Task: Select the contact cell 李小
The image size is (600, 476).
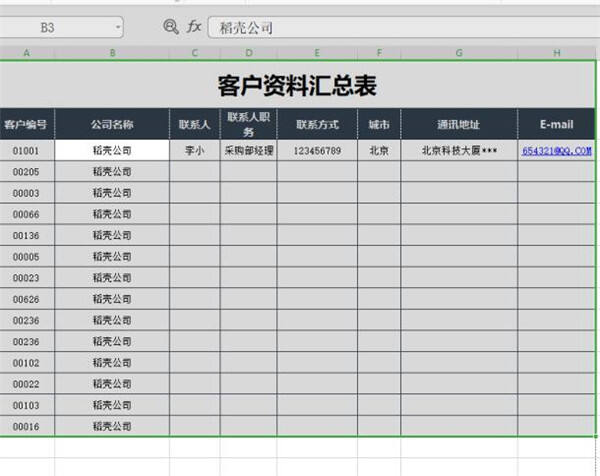Action: coord(195,150)
